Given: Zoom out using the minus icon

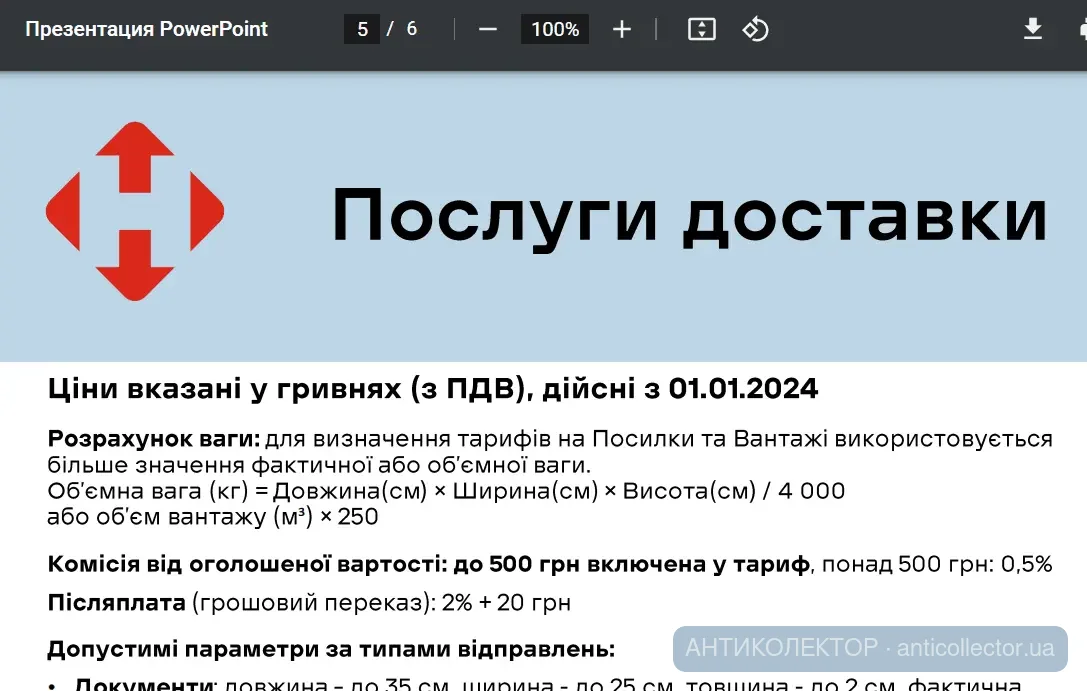Looking at the screenshot, I should [x=487, y=29].
